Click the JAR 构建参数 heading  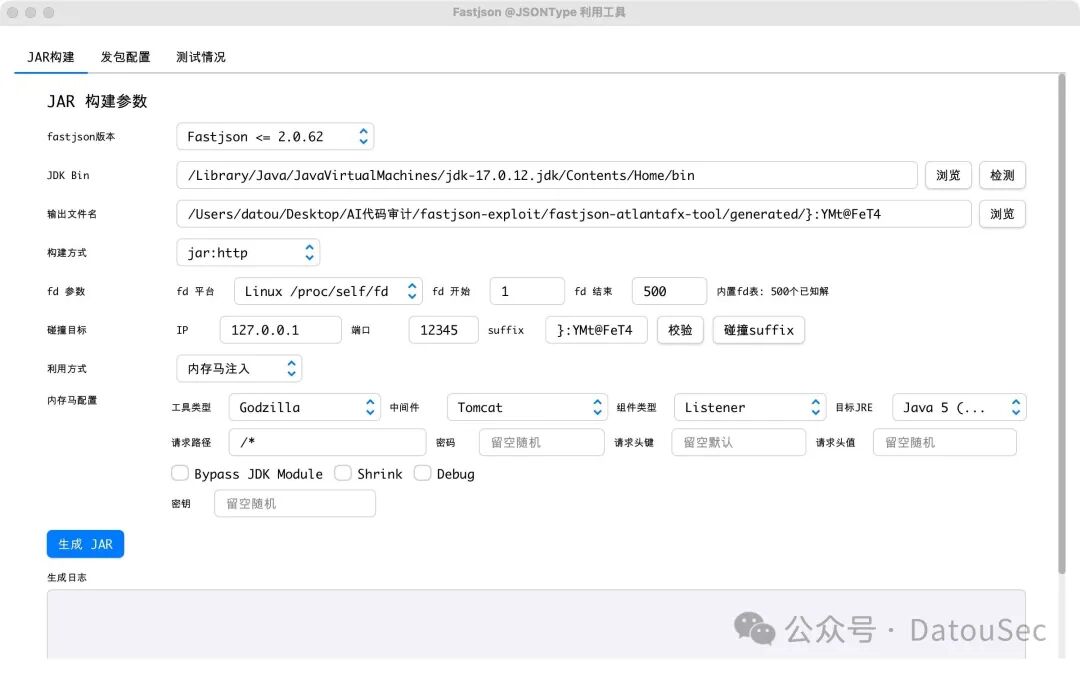pyautogui.click(x=97, y=101)
